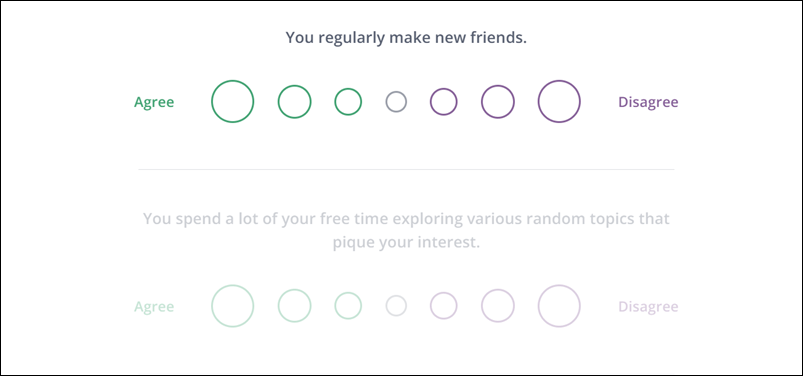The width and height of the screenshot is (803, 376).
Task: Choose smallest purple circle for exploring random topics
Action: [443, 306]
